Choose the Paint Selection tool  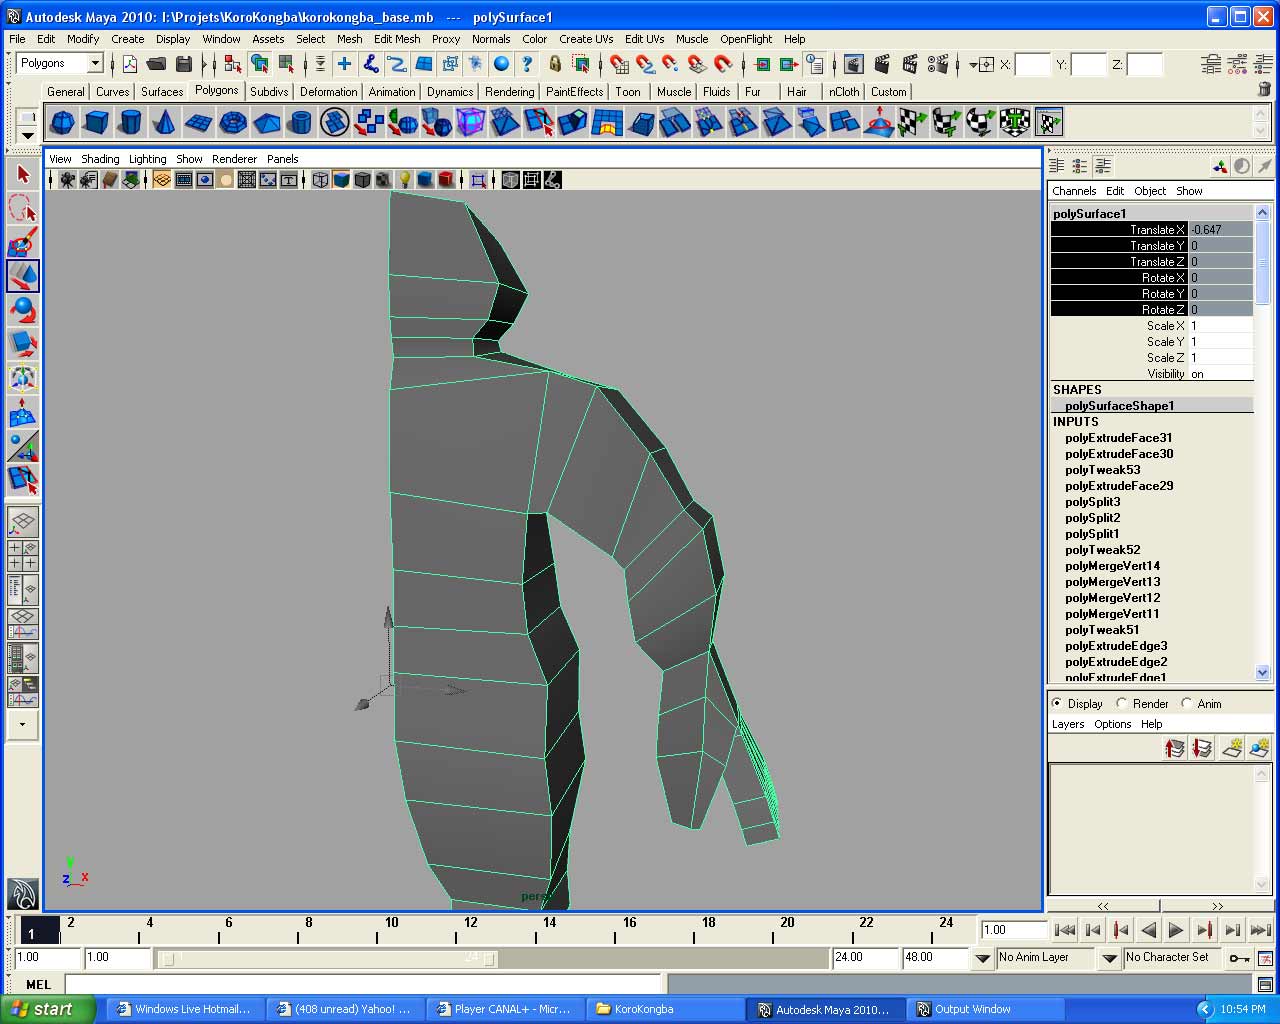coord(23,243)
